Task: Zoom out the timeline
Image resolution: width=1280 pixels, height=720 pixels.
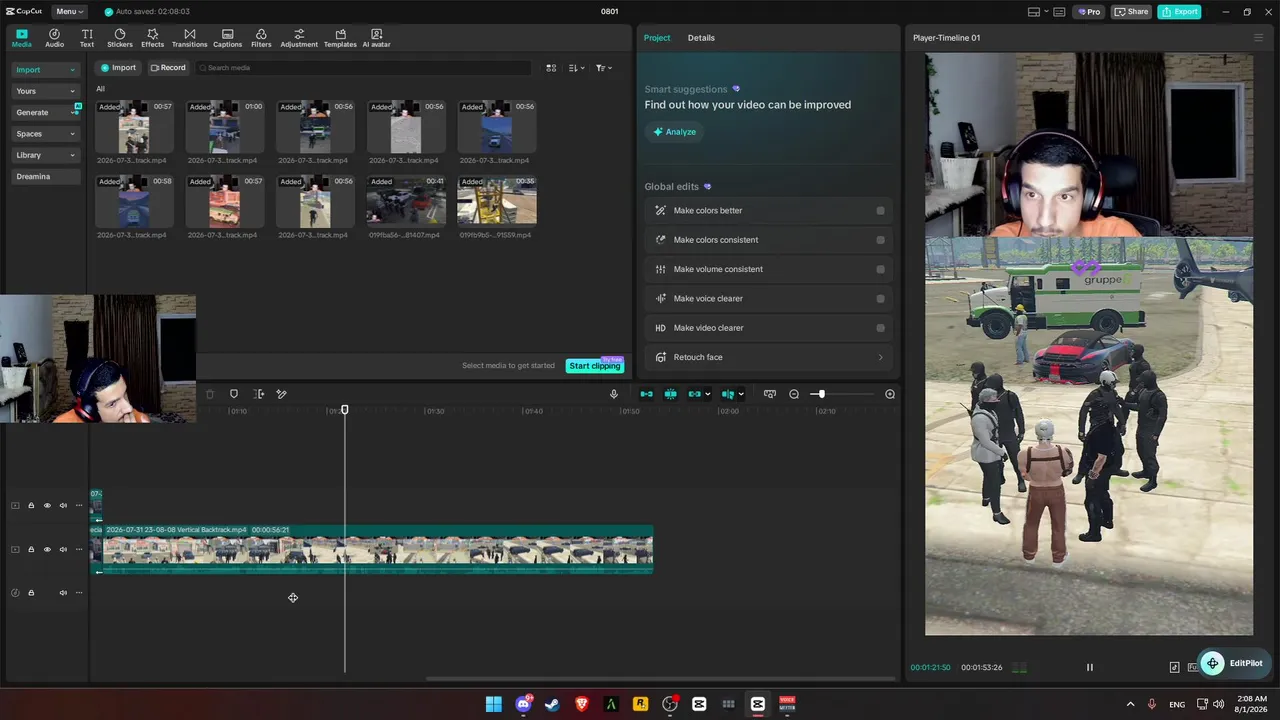Action: point(794,394)
